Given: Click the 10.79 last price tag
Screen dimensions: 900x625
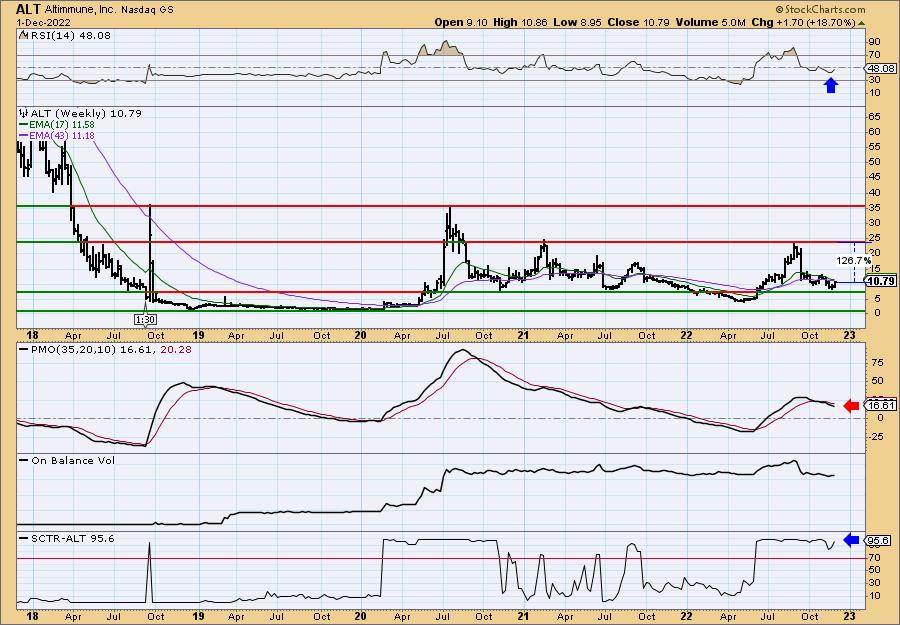Looking at the screenshot, I should 880,282.
